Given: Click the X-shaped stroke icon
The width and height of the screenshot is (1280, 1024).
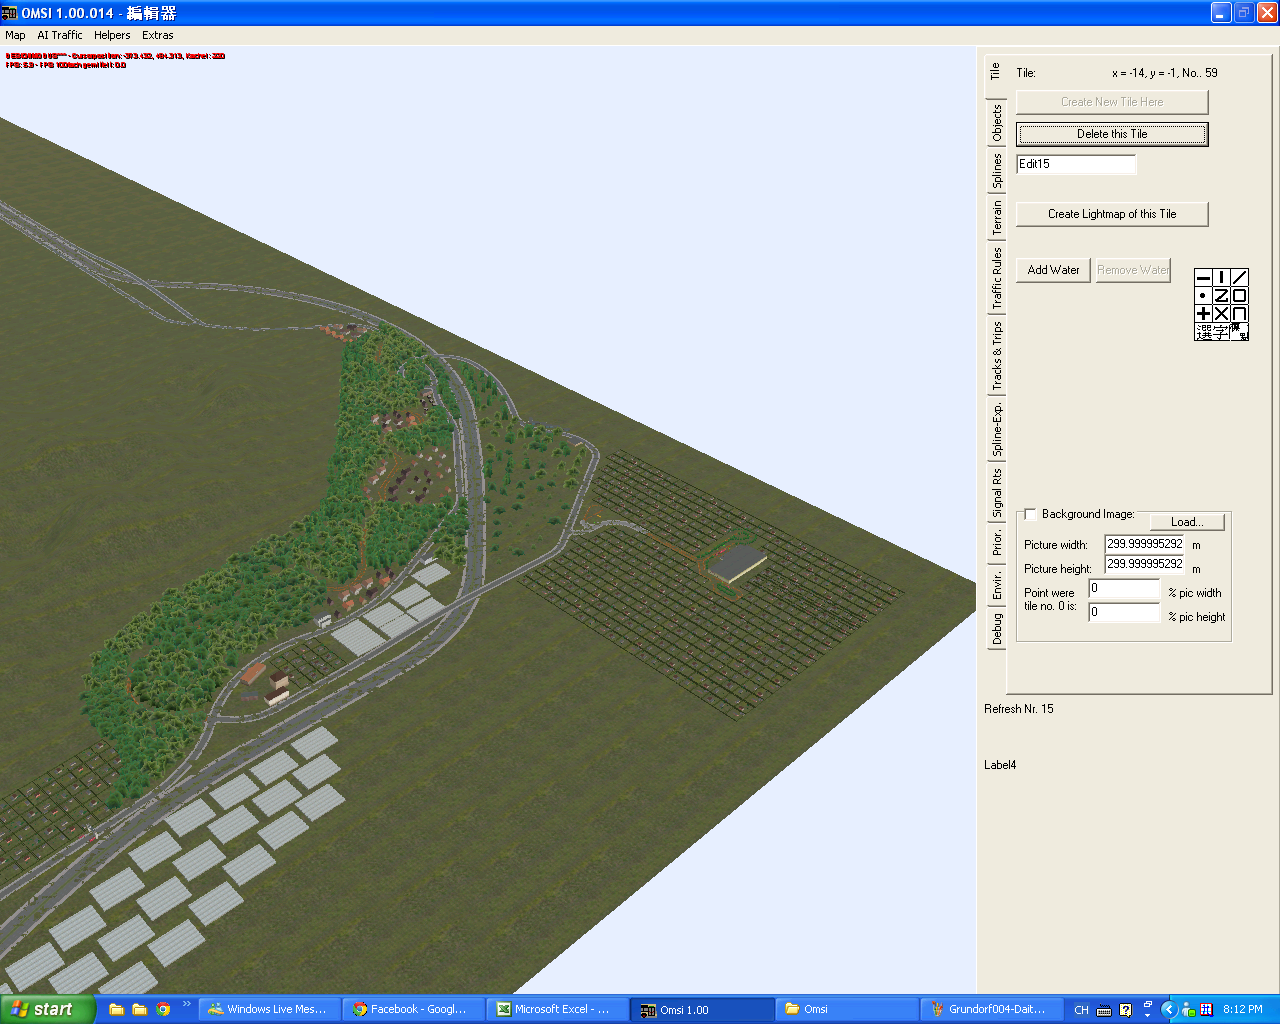Looking at the screenshot, I should point(1221,314).
